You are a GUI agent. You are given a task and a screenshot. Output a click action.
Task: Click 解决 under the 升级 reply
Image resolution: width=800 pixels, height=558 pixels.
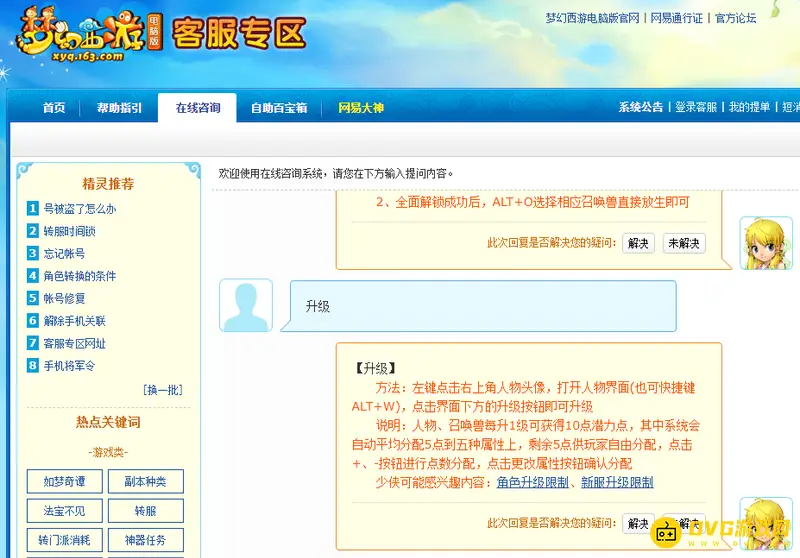click(638, 524)
